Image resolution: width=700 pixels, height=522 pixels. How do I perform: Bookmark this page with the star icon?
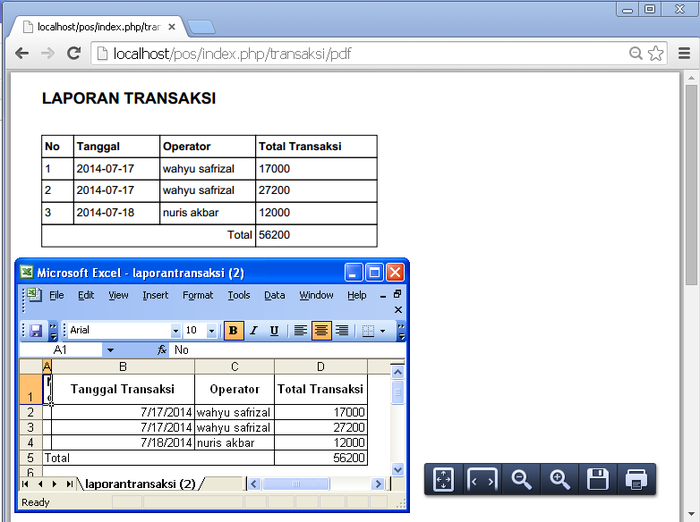pos(656,54)
